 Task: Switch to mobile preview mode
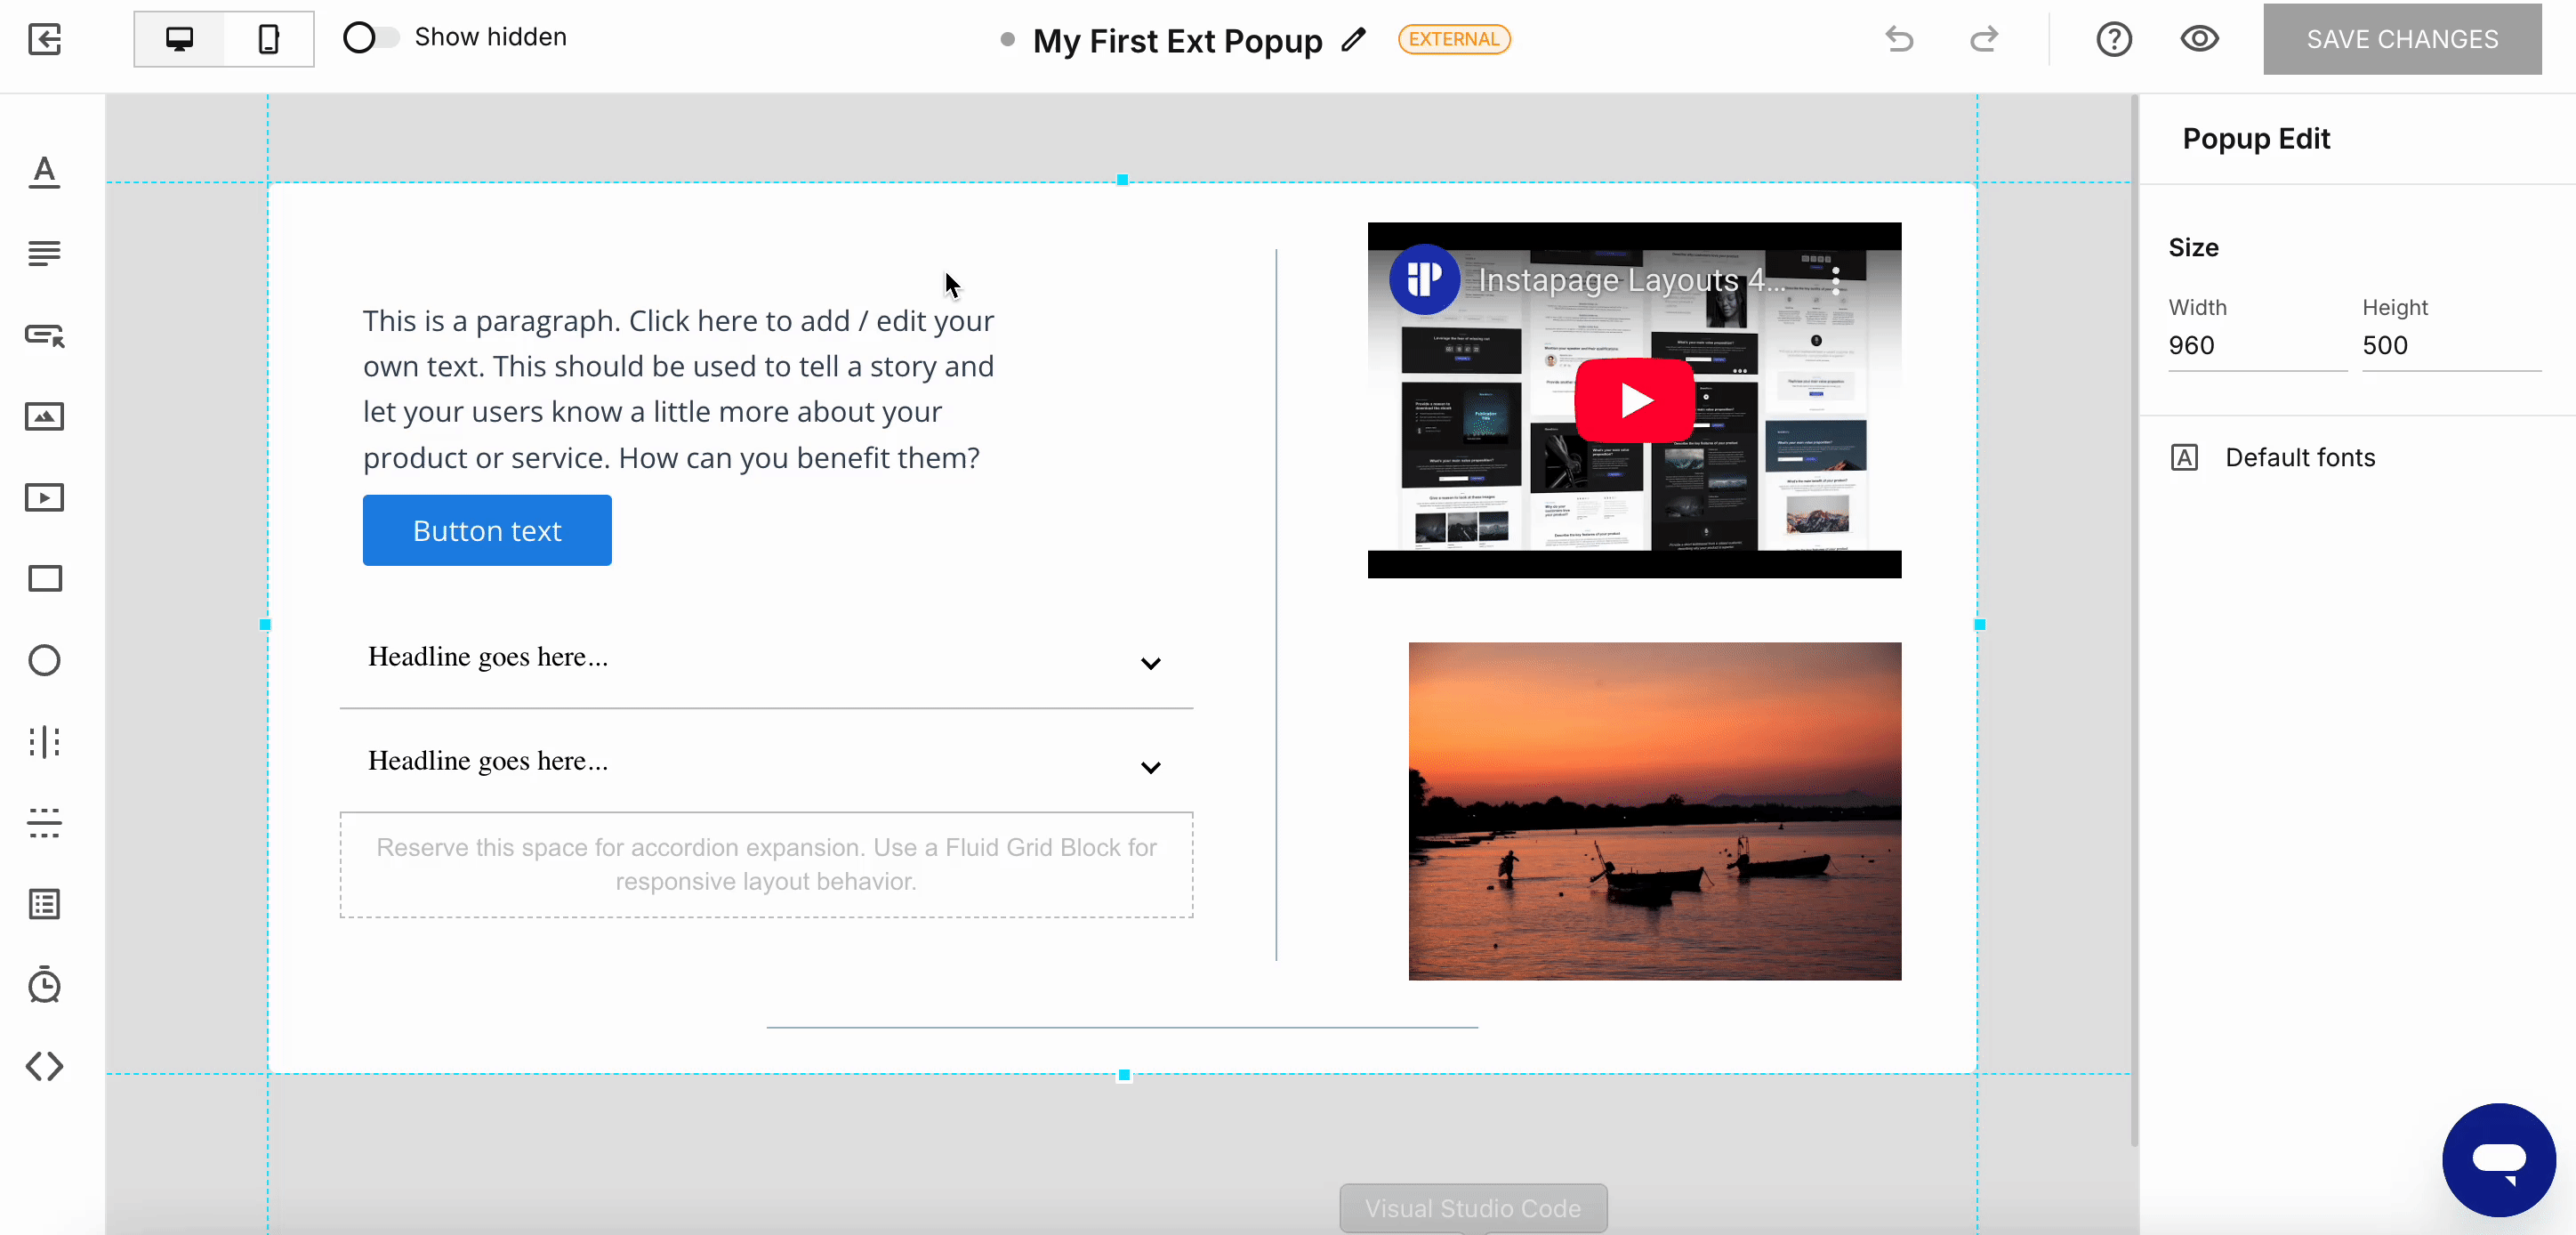click(x=267, y=39)
